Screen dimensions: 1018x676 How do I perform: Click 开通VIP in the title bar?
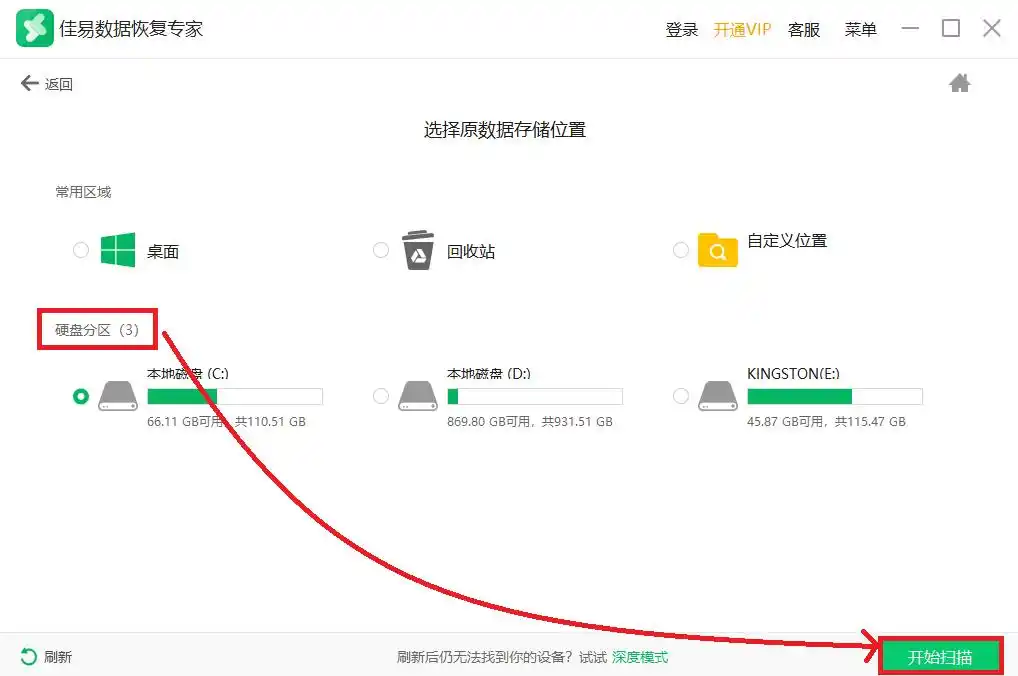(742, 30)
